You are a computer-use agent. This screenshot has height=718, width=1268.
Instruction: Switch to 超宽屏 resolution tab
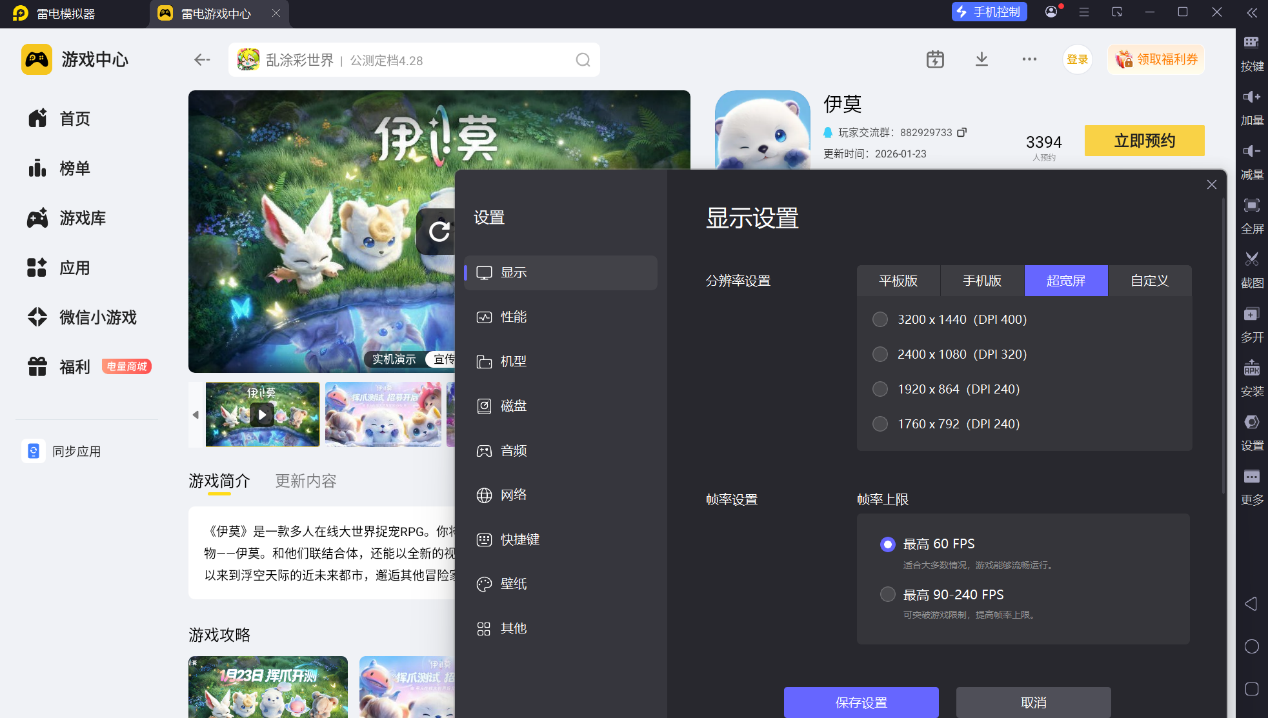pos(1066,281)
